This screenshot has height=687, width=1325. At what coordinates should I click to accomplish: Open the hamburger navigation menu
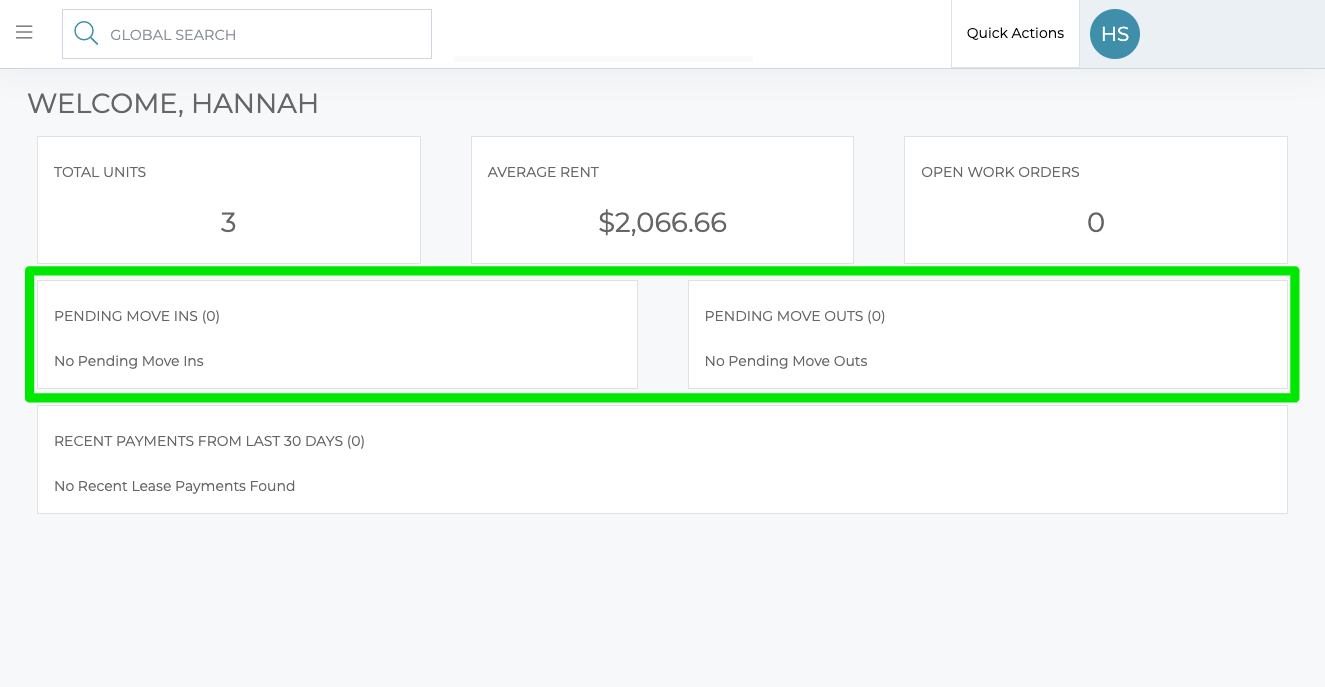click(24, 33)
